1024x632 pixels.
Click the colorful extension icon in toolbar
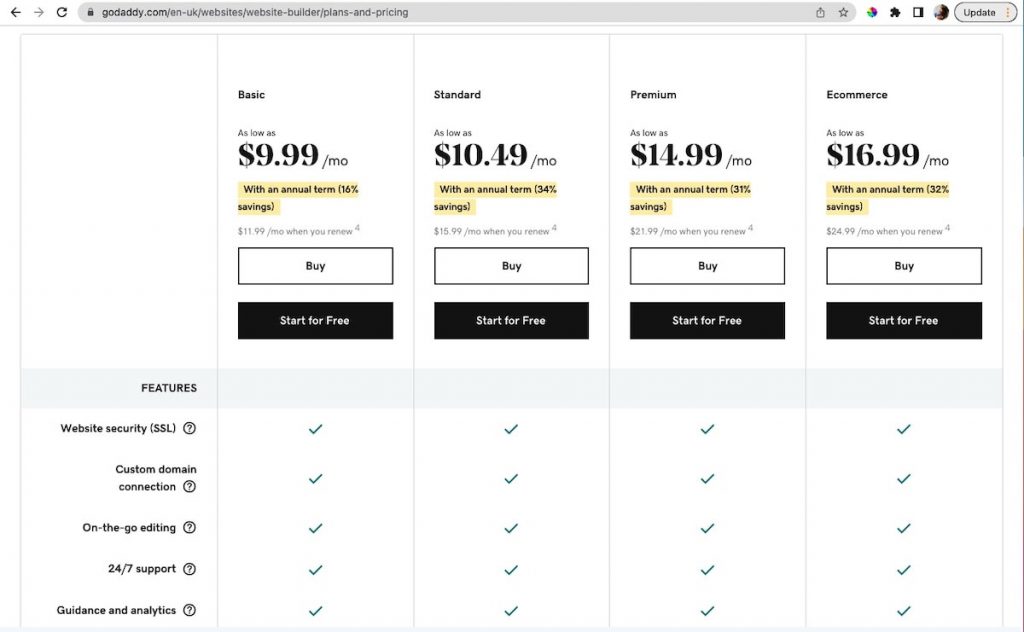(869, 12)
